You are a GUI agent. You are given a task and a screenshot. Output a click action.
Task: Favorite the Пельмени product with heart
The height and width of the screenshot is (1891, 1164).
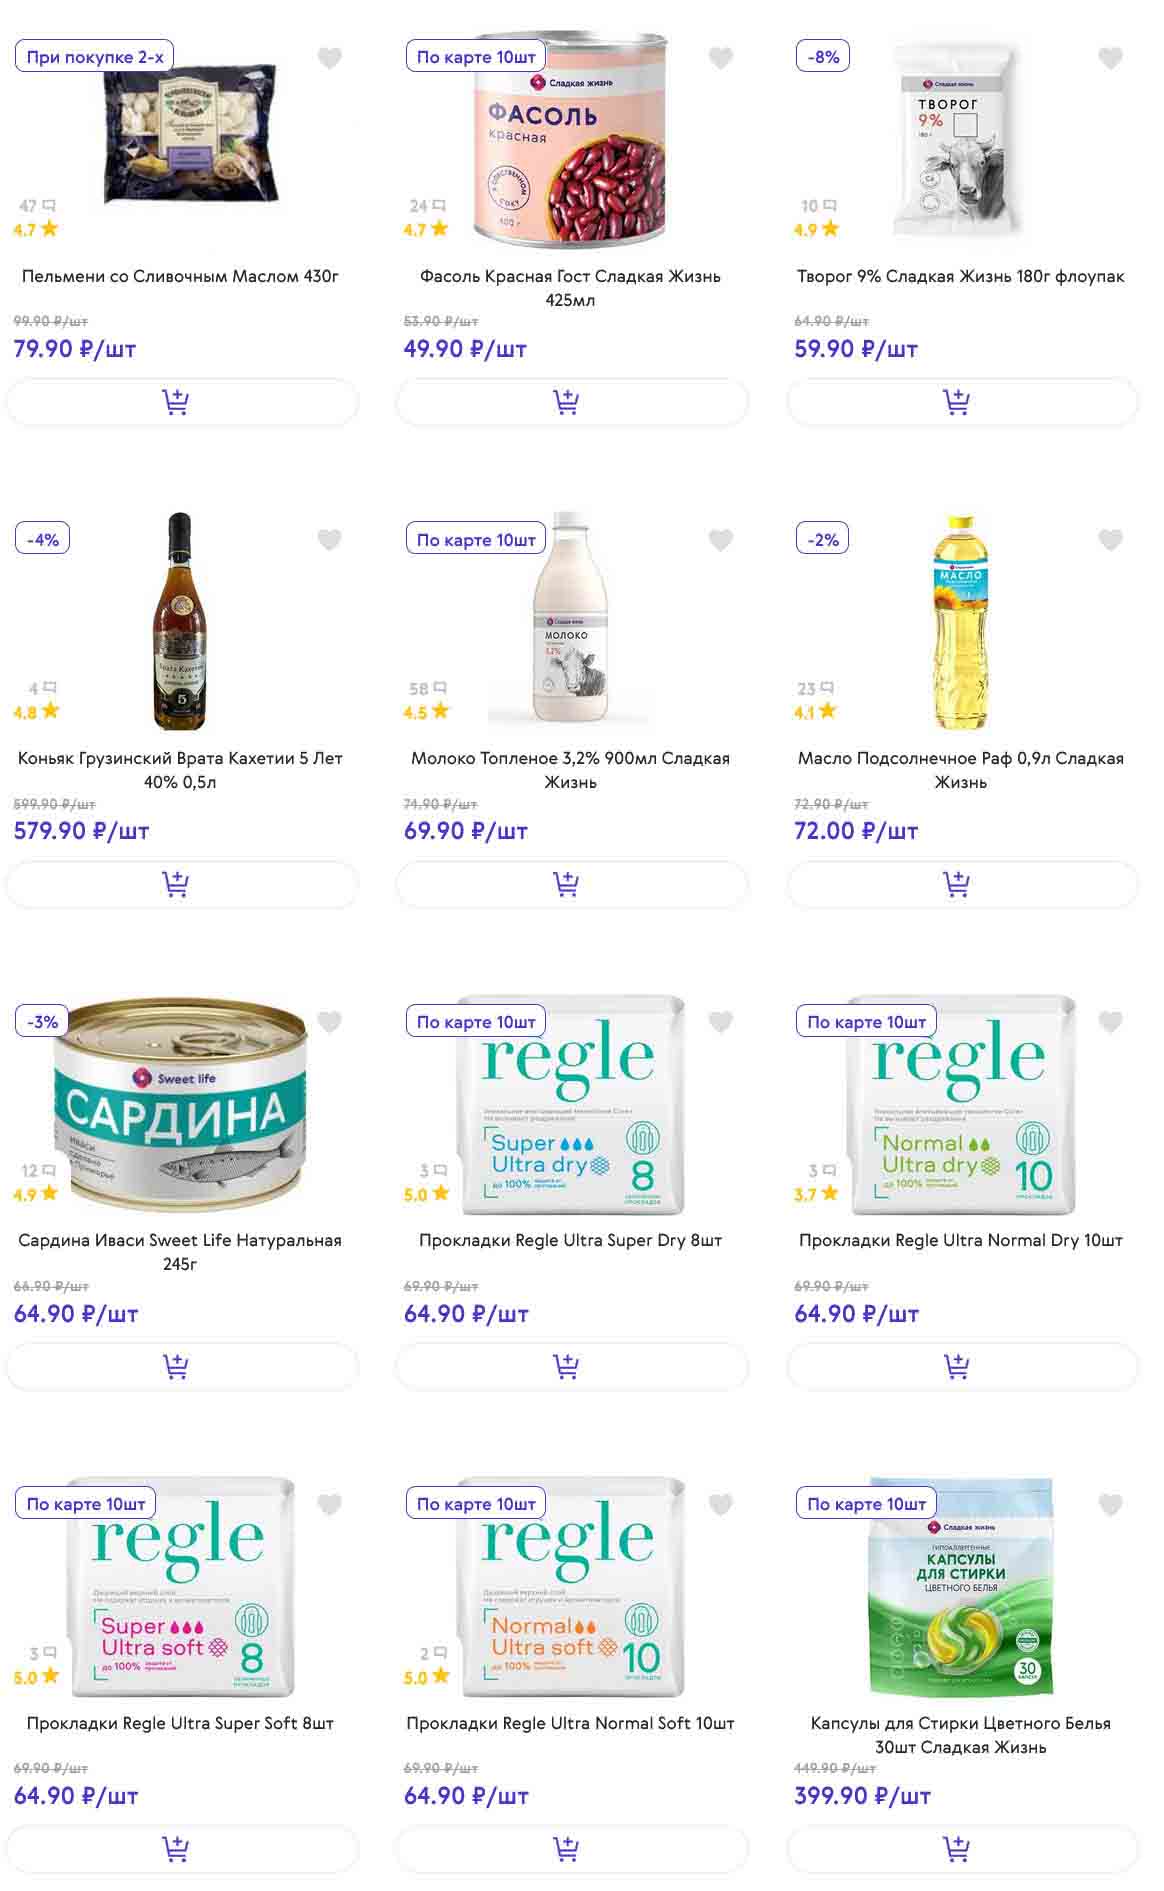click(330, 58)
